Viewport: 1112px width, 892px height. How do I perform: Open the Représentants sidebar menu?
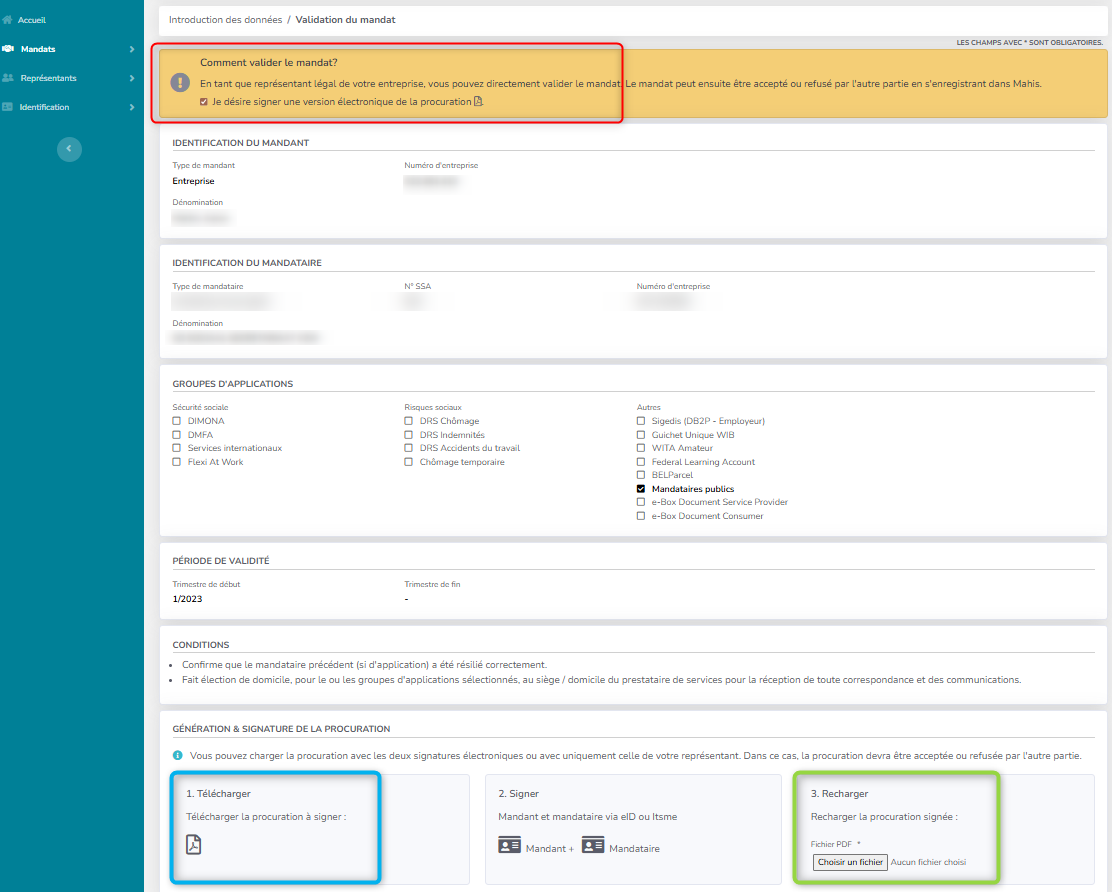coord(48,78)
